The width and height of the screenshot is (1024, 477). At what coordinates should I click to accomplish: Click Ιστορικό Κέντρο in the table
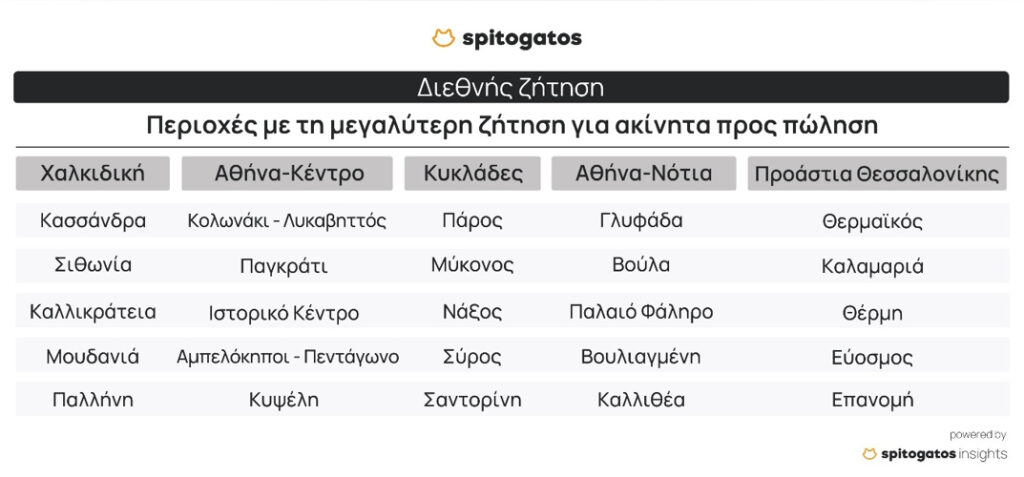(284, 313)
